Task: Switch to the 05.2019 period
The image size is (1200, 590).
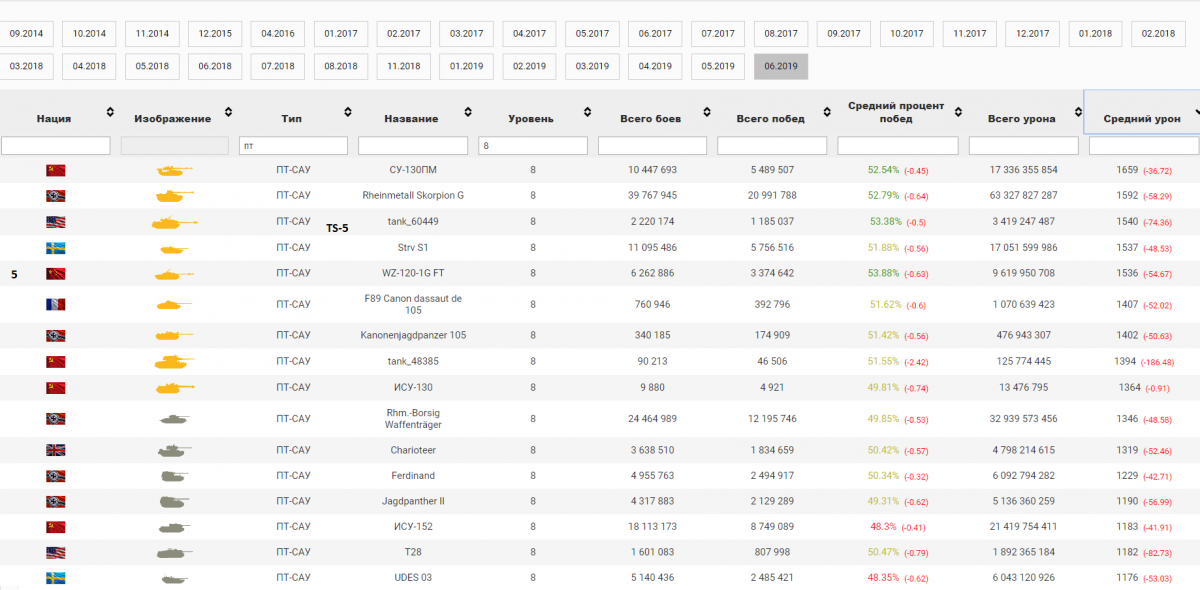Action: coord(718,66)
